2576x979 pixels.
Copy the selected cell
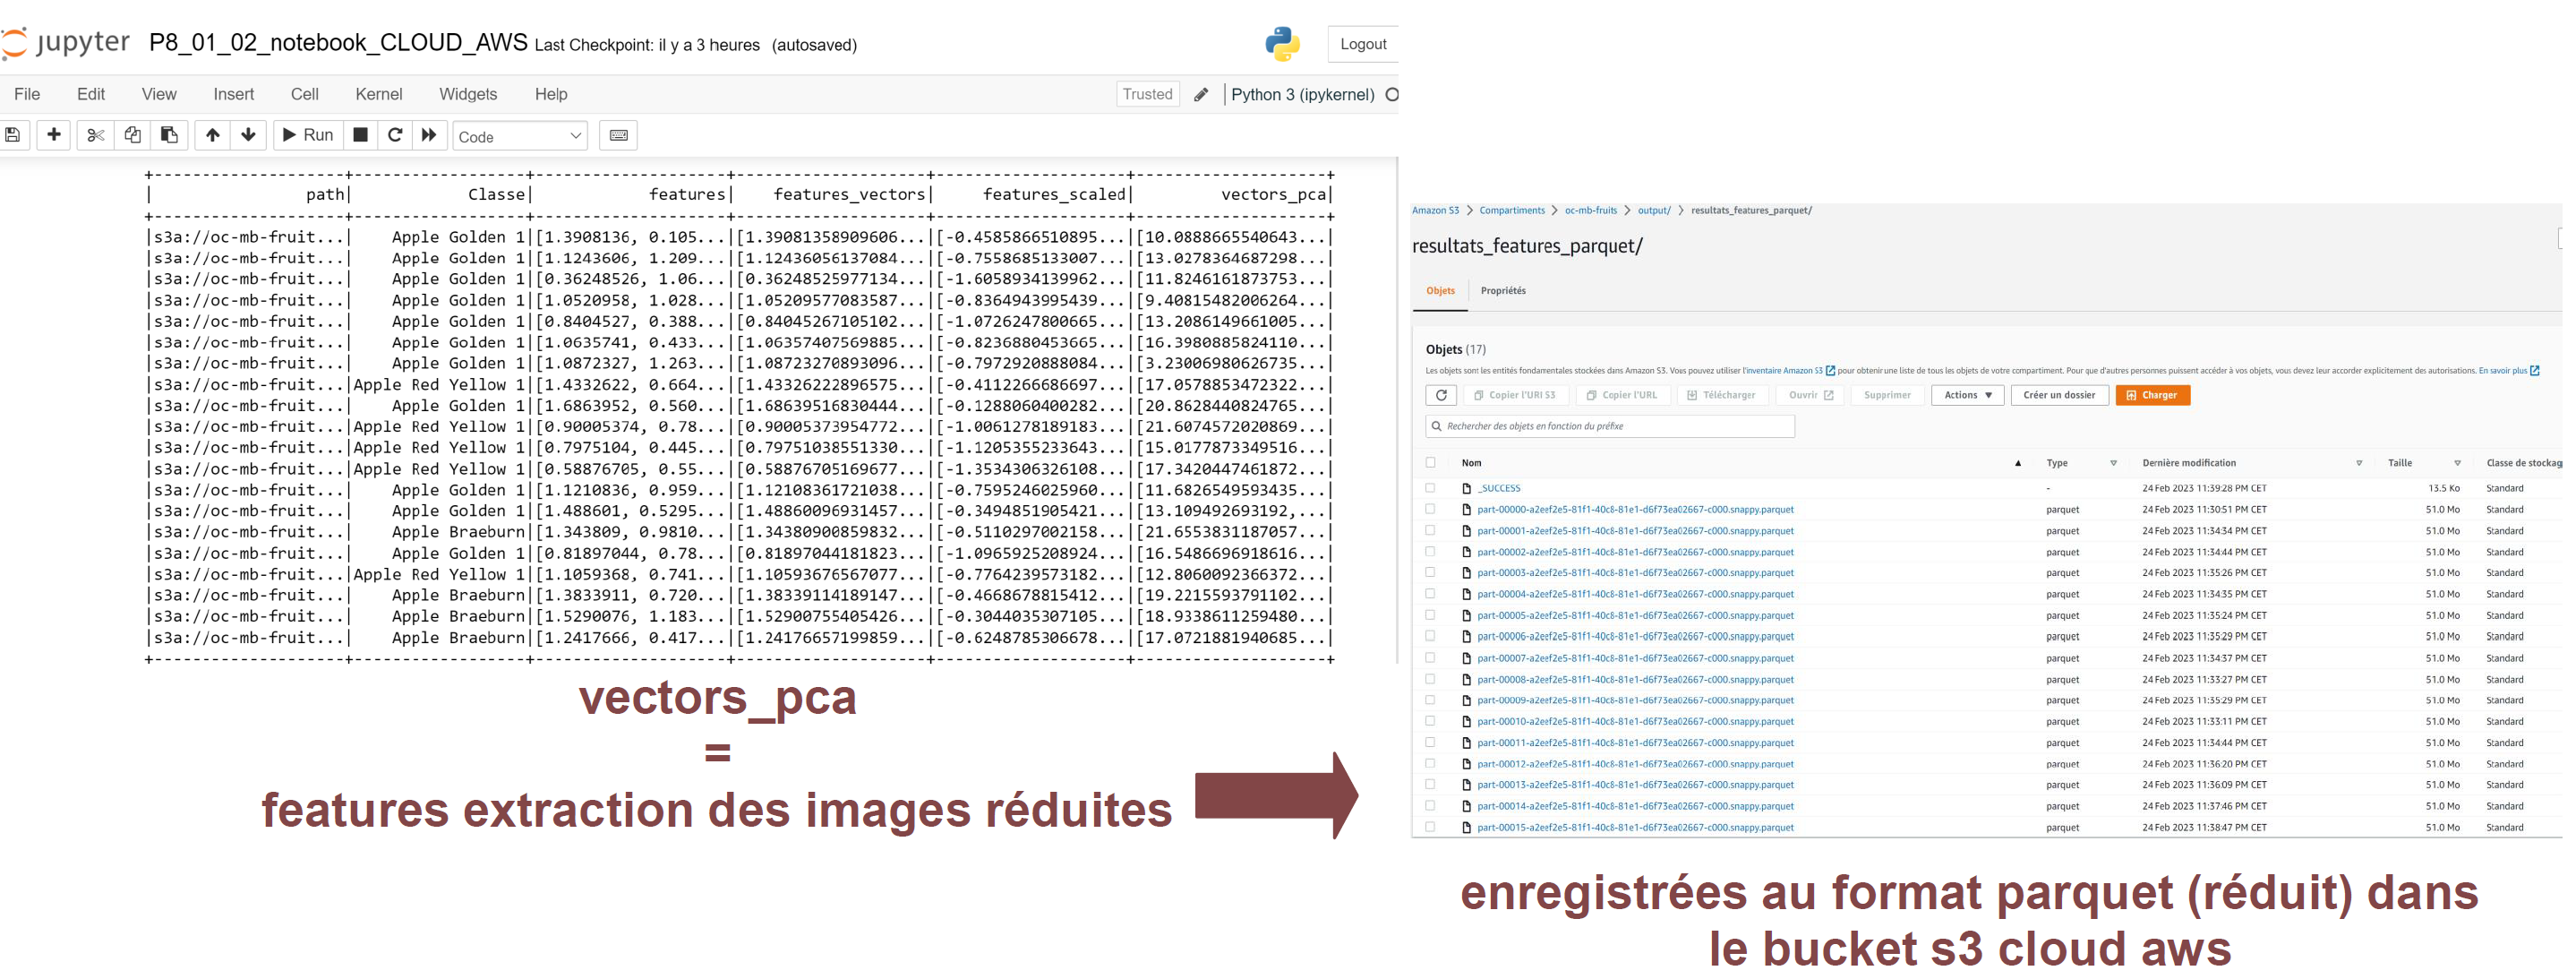(x=131, y=135)
